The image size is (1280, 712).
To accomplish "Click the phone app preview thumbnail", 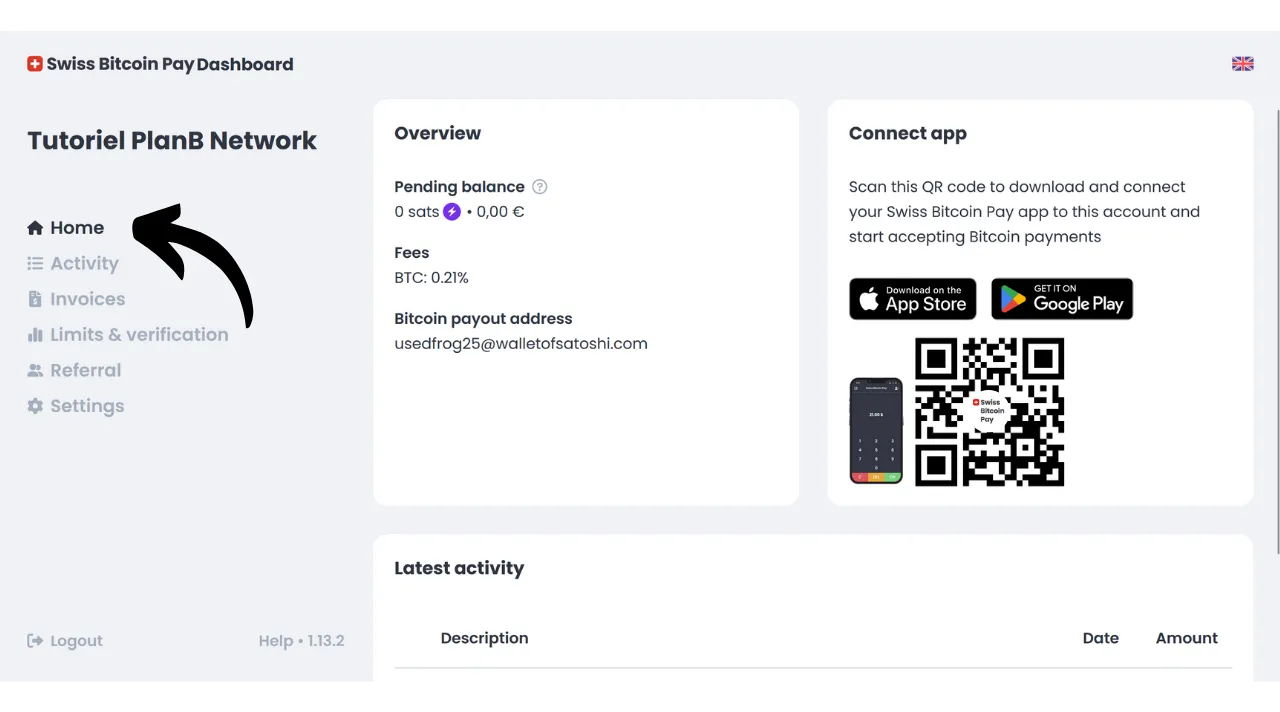I will [x=876, y=428].
